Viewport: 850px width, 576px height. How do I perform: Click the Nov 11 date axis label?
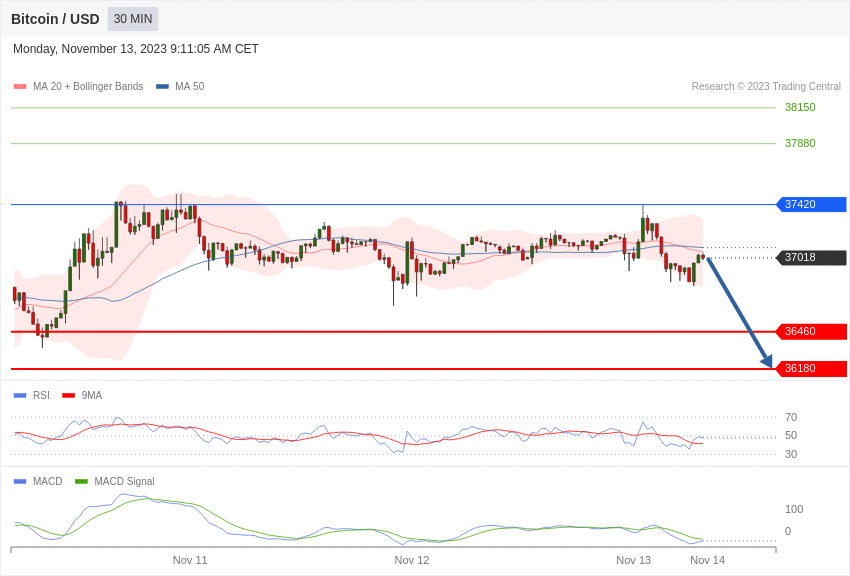(x=190, y=560)
